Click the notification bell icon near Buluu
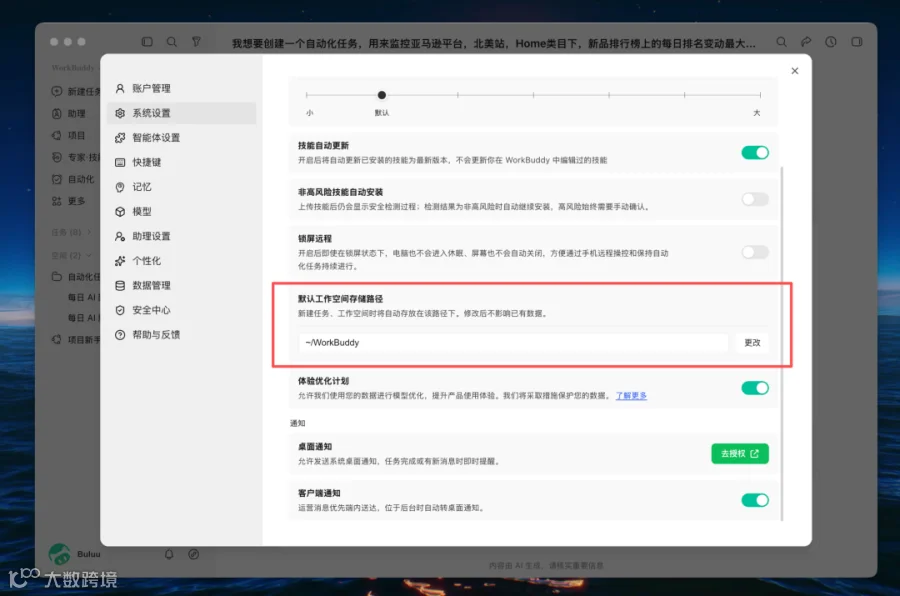 [169, 554]
